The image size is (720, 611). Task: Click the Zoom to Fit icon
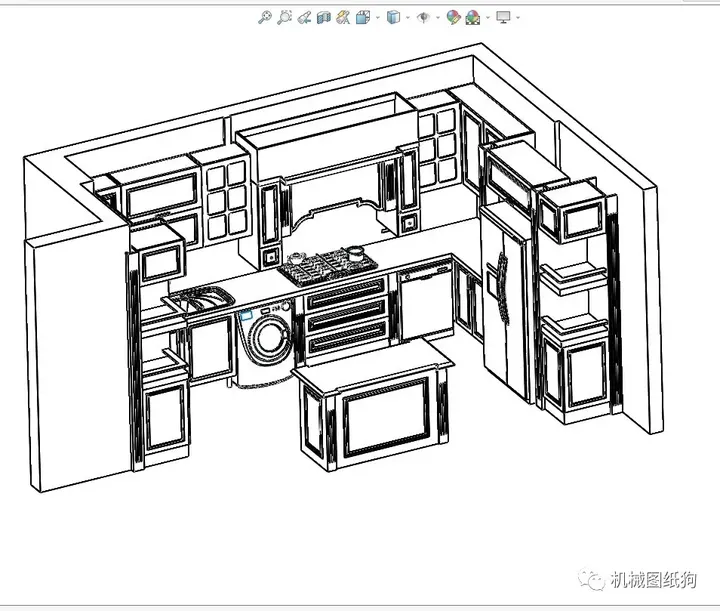[264, 17]
